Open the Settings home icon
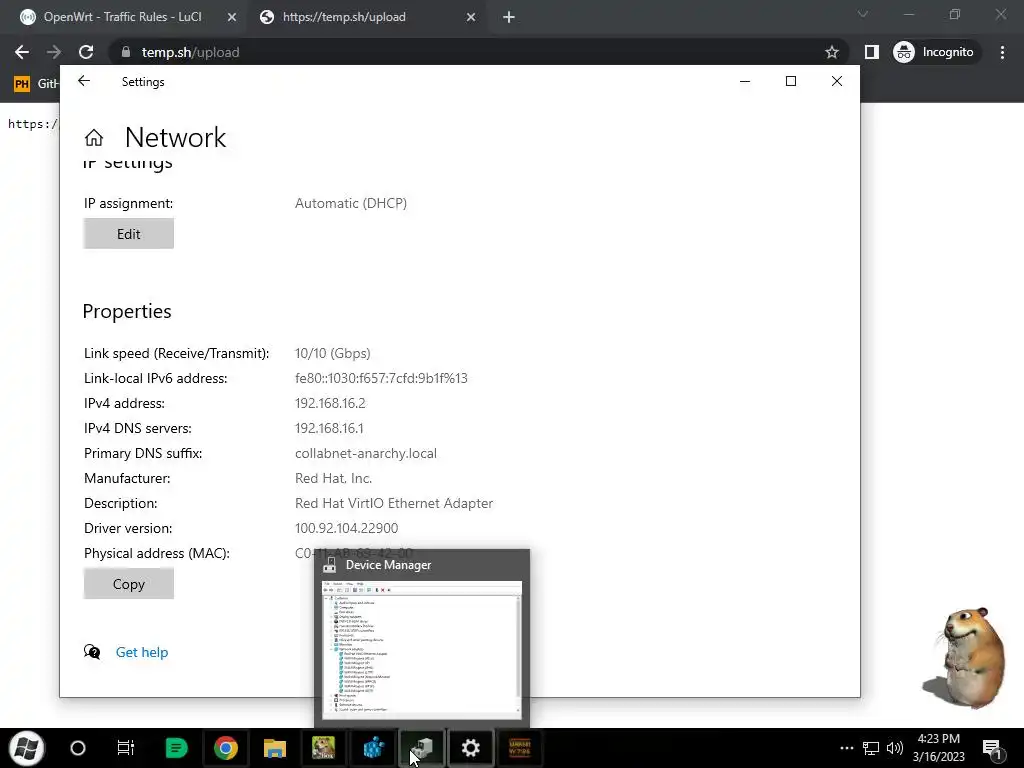 tap(94, 137)
